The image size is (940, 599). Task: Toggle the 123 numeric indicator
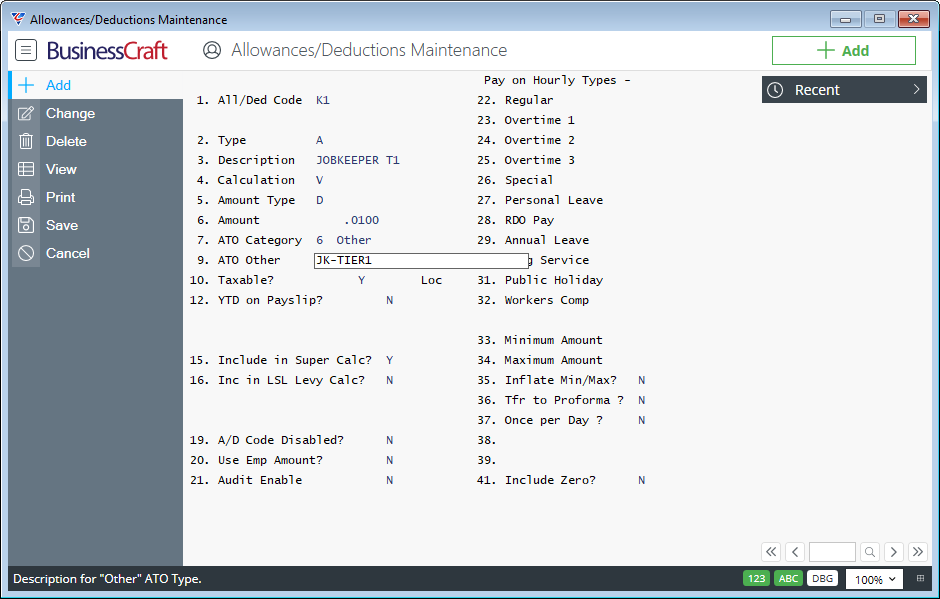(756, 579)
